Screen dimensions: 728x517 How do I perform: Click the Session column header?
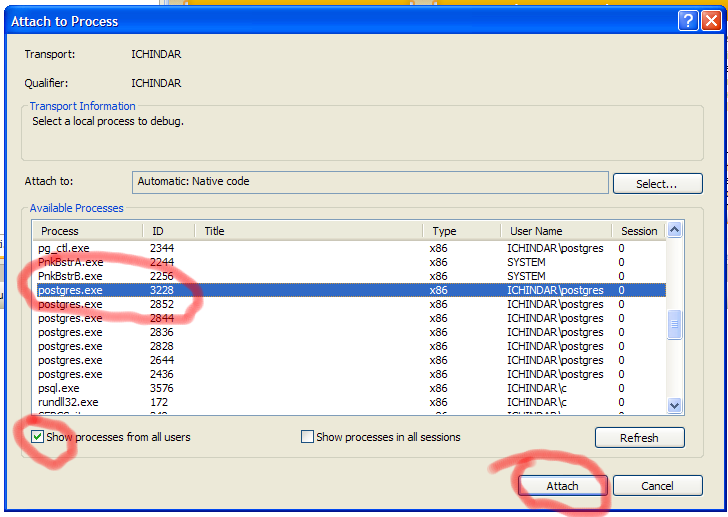pos(638,231)
